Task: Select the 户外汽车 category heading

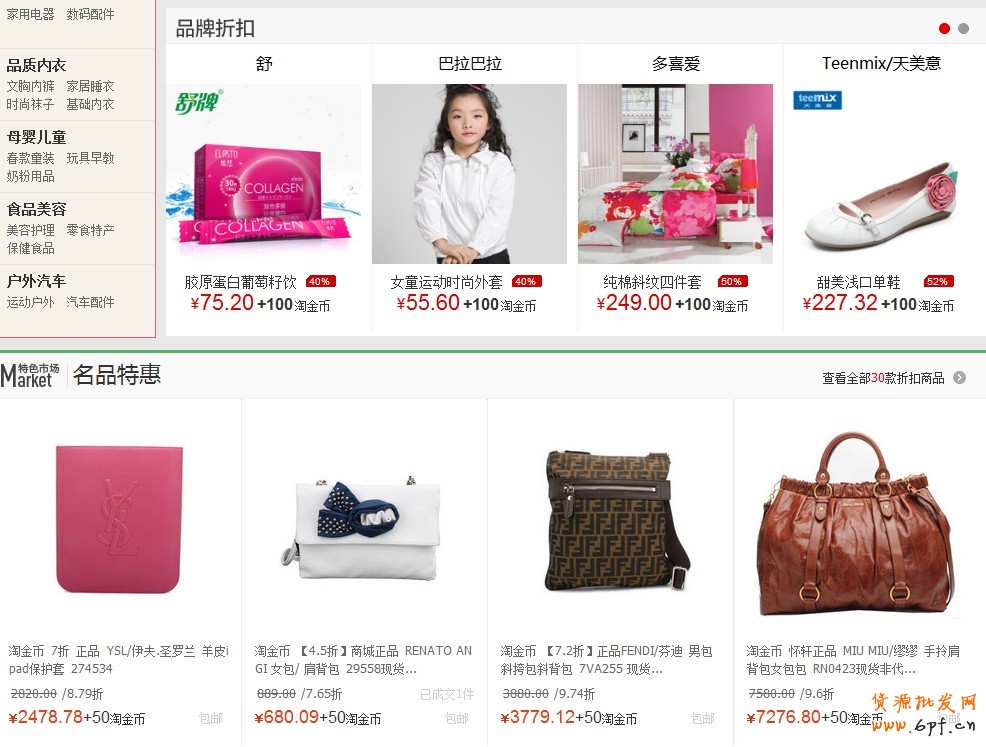Action: tap(36, 281)
